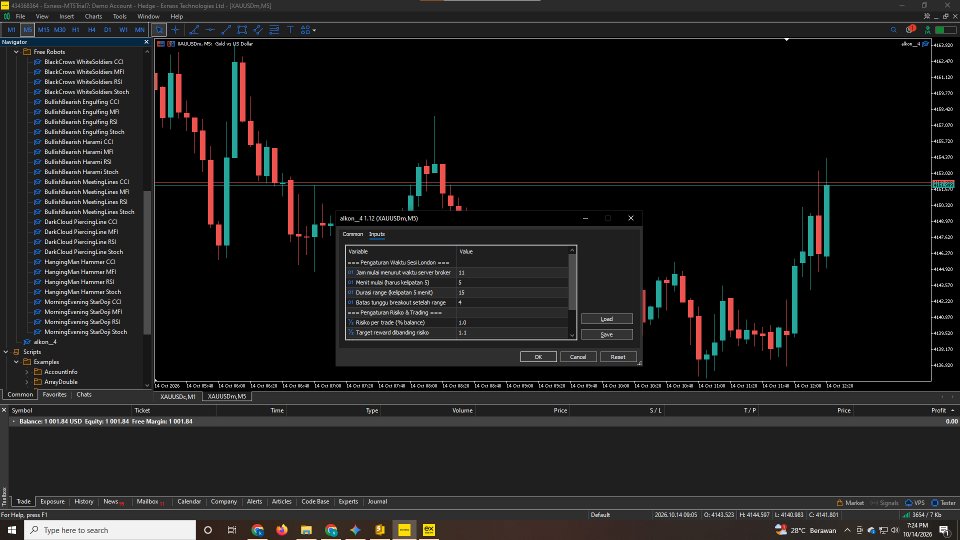Open VPS cloud icon in toolbox bar
The height and width of the screenshot is (540, 960).
coord(915,503)
